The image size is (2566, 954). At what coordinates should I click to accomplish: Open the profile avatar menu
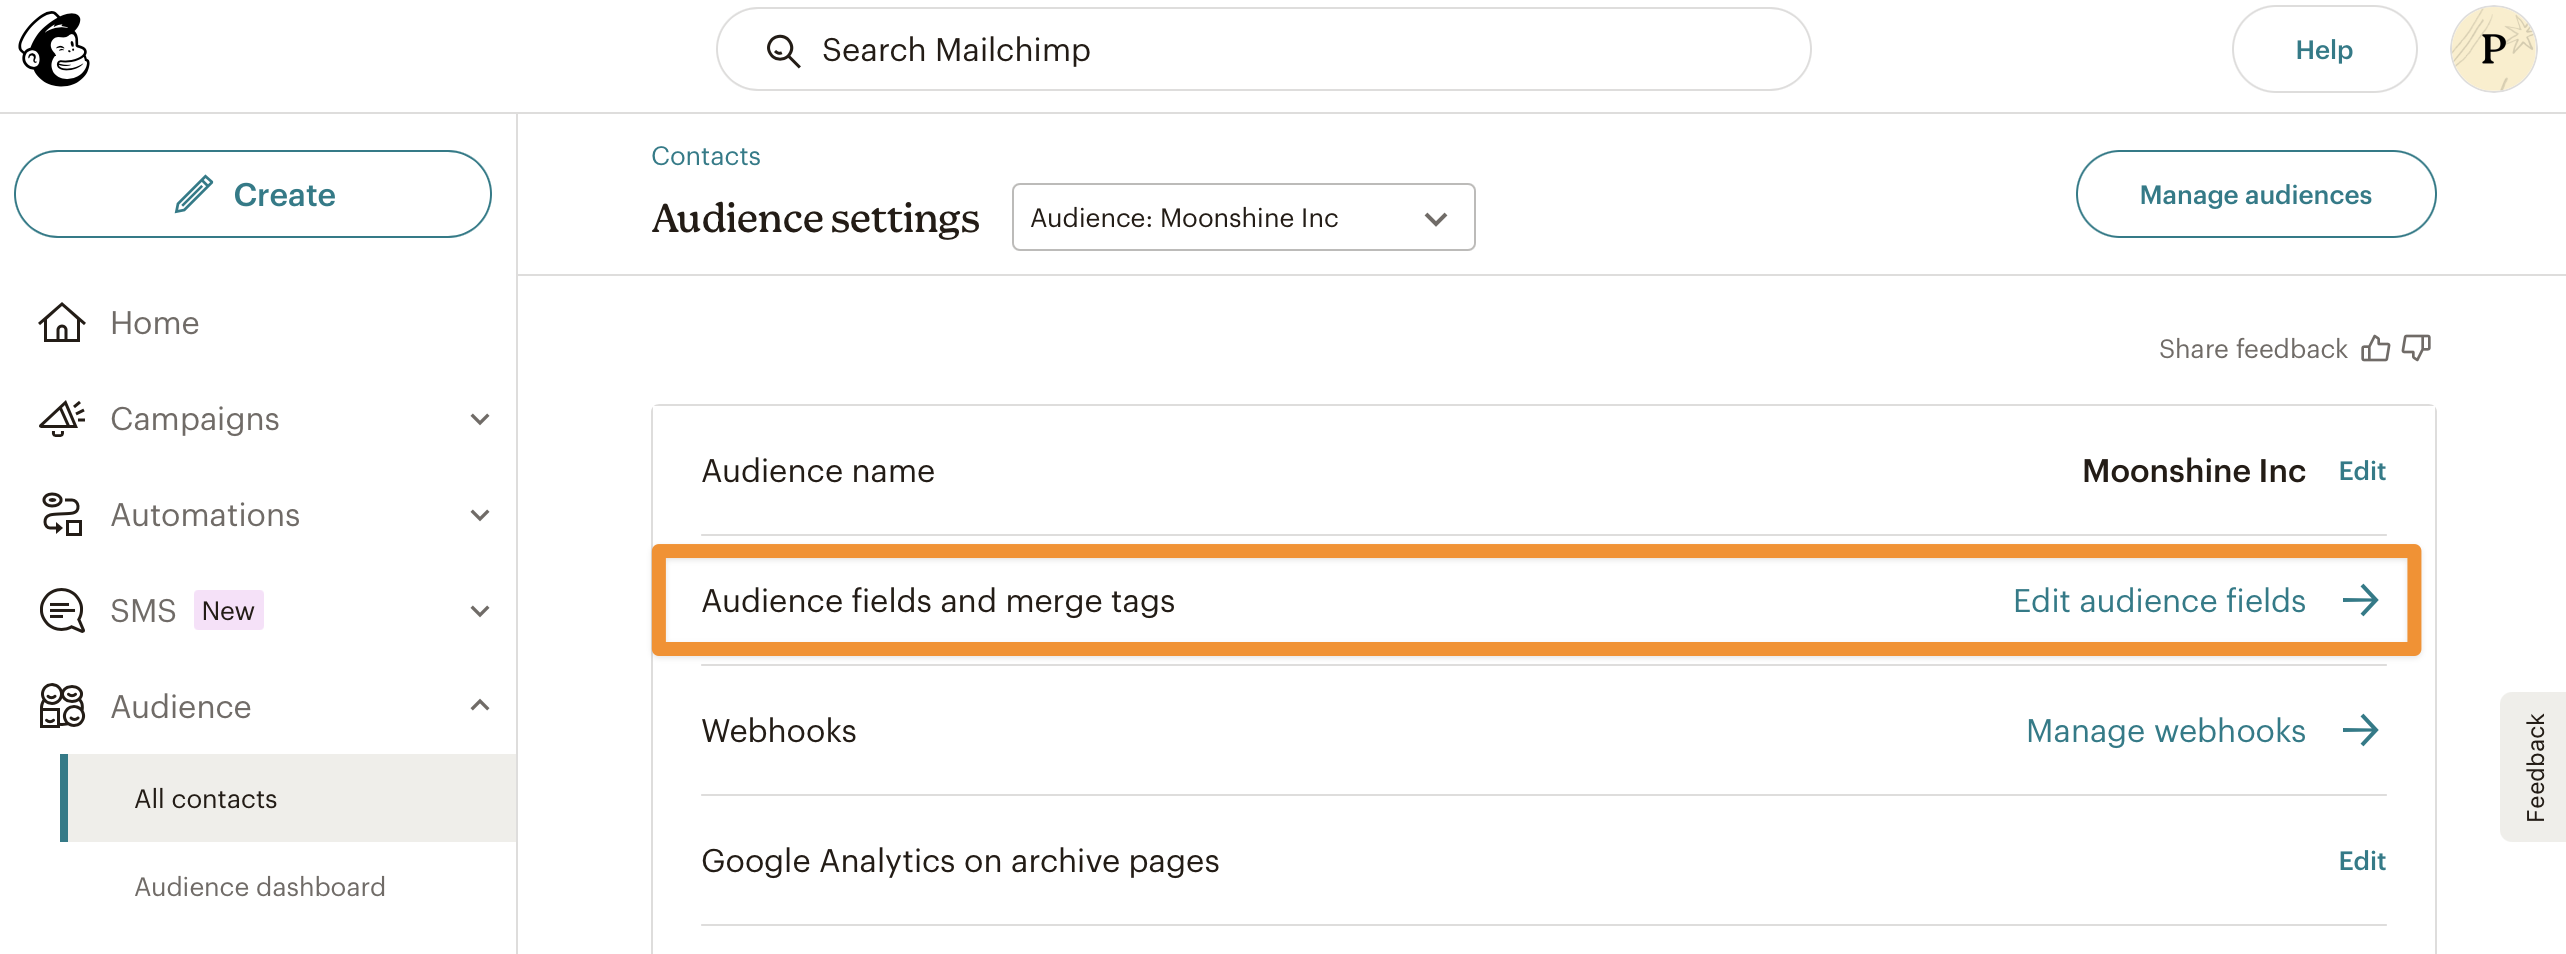(x=2493, y=49)
